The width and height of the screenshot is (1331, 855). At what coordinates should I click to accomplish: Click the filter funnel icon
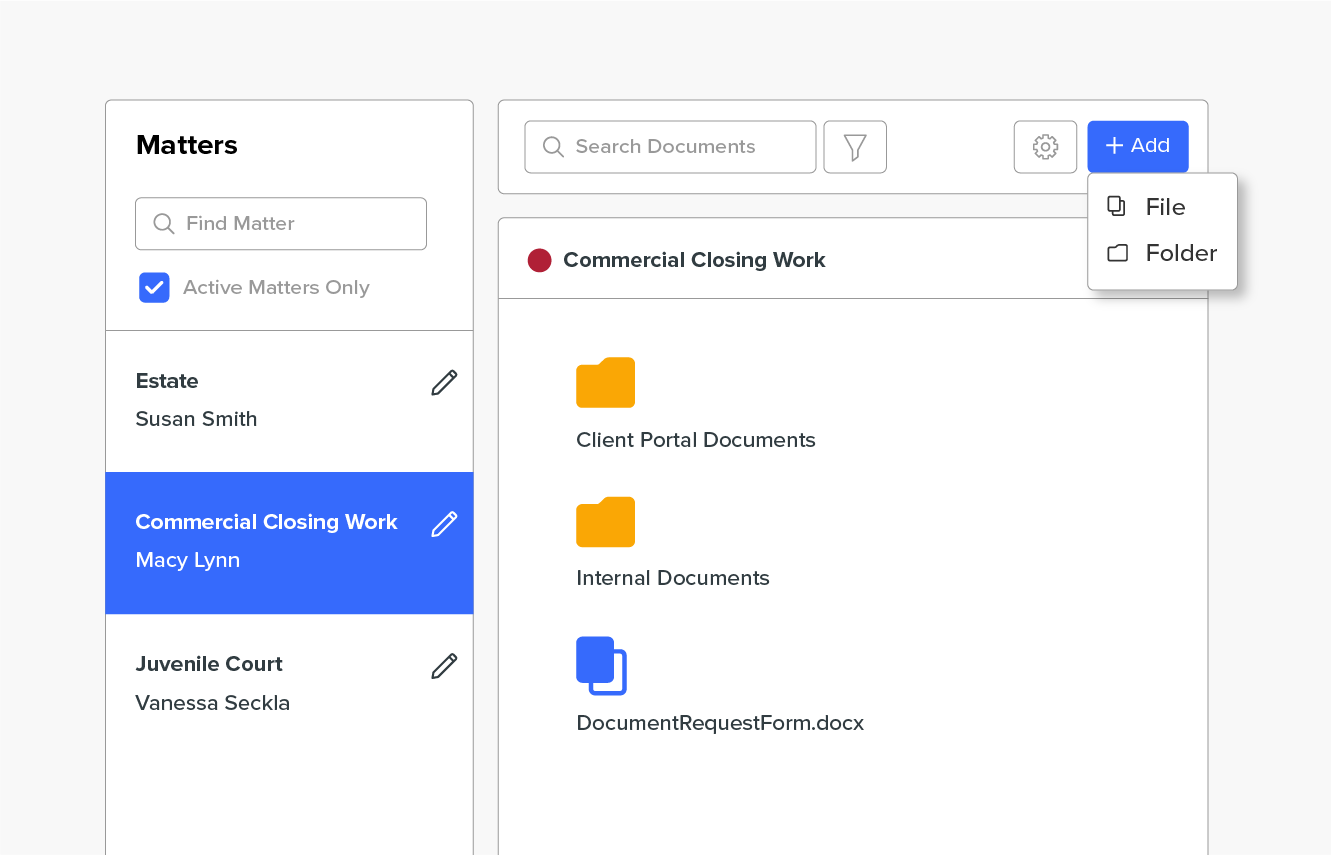855,147
